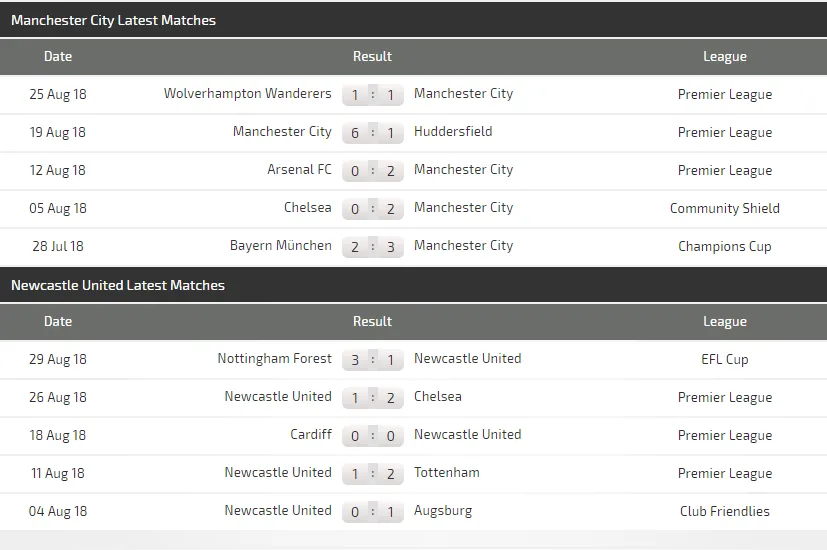Viewport: 827px width, 550px height.
Task: Open Augsburg team link
Action: click(x=442, y=511)
